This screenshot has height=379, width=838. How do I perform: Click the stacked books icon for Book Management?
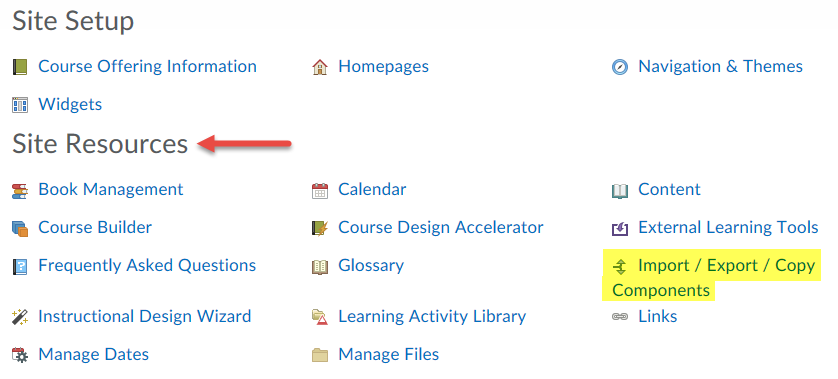coord(20,191)
